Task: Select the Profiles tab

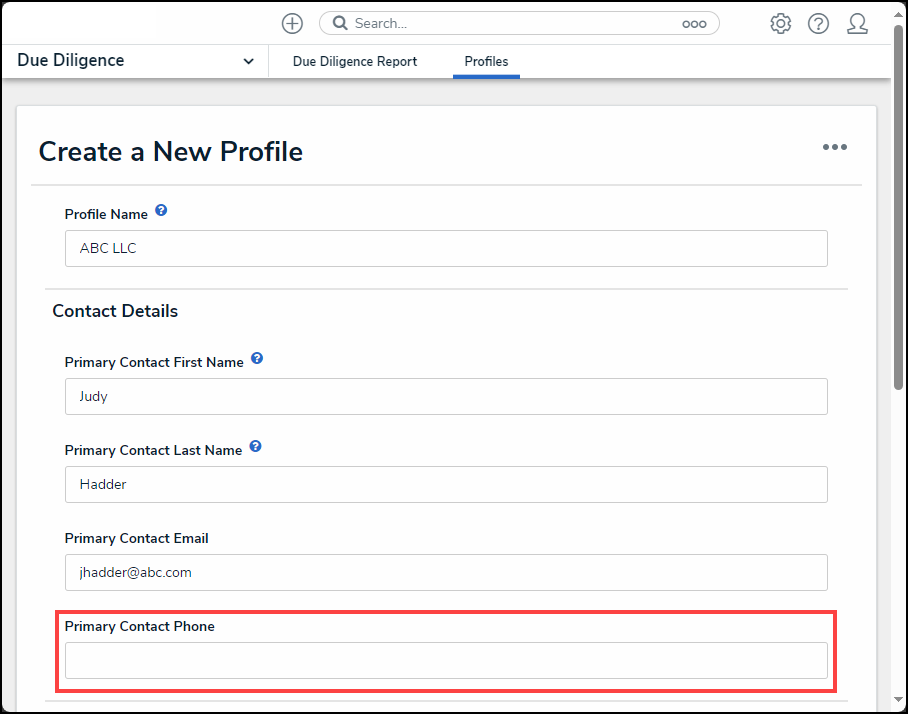Action: tap(486, 61)
